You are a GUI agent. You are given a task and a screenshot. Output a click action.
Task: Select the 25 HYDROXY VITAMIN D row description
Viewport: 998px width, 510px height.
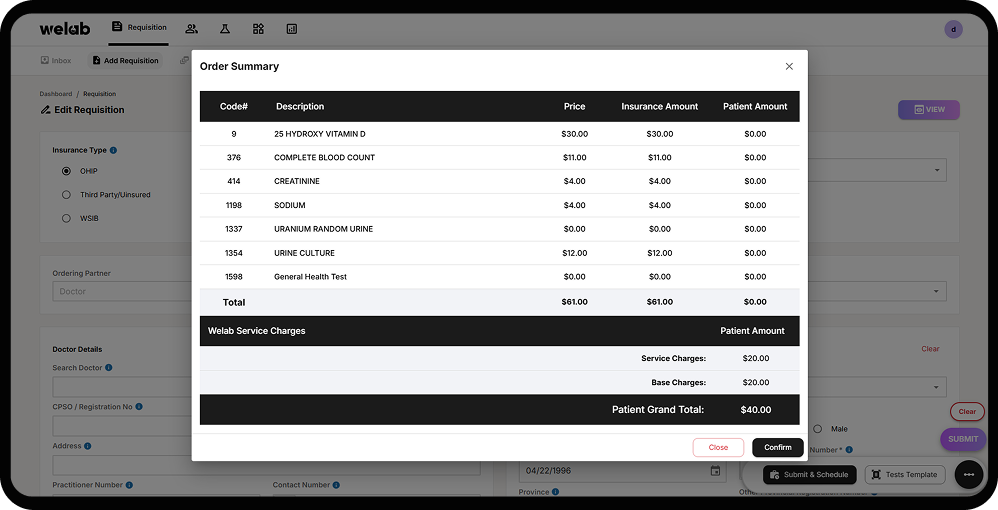pyautogui.click(x=320, y=134)
